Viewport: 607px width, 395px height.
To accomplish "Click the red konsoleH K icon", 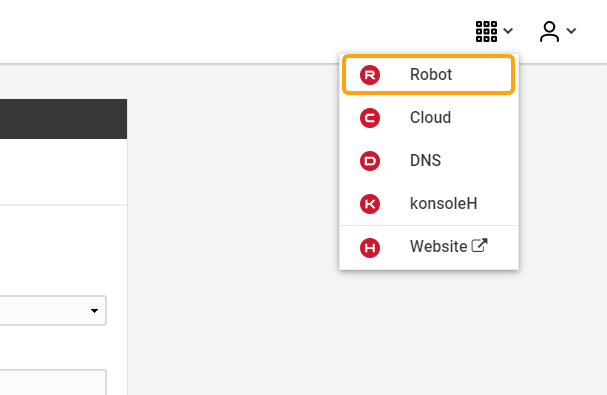I will click(x=370, y=204).
